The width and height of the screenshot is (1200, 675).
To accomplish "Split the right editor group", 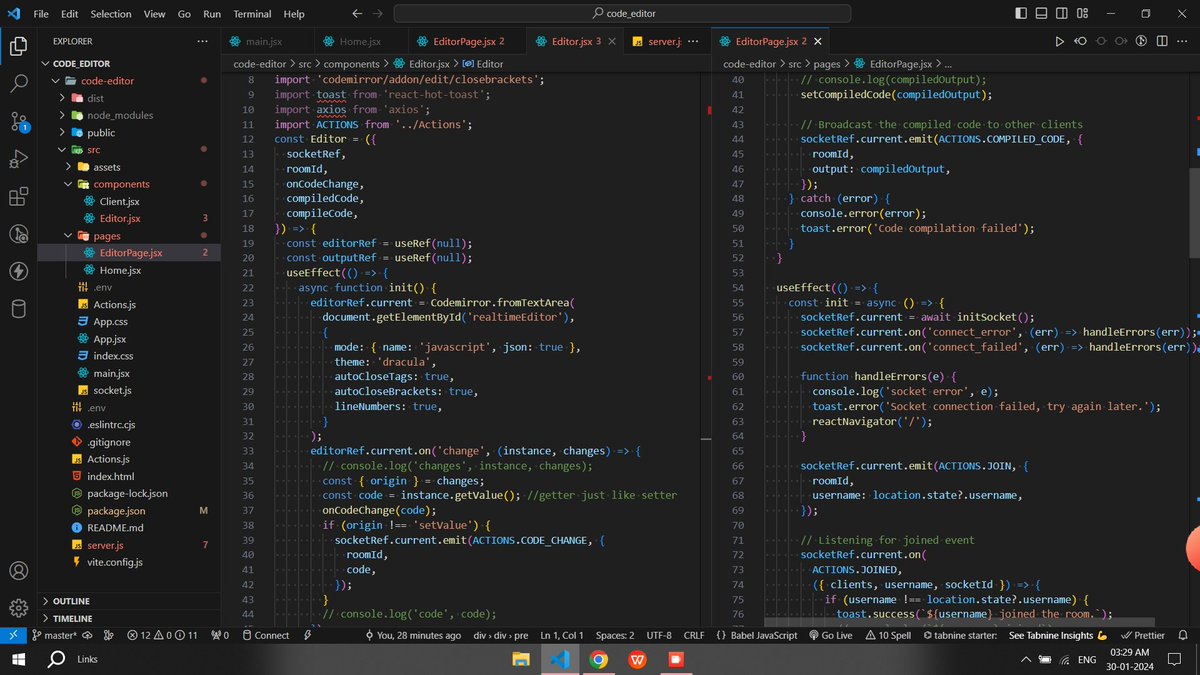I will coord(1161,41).
